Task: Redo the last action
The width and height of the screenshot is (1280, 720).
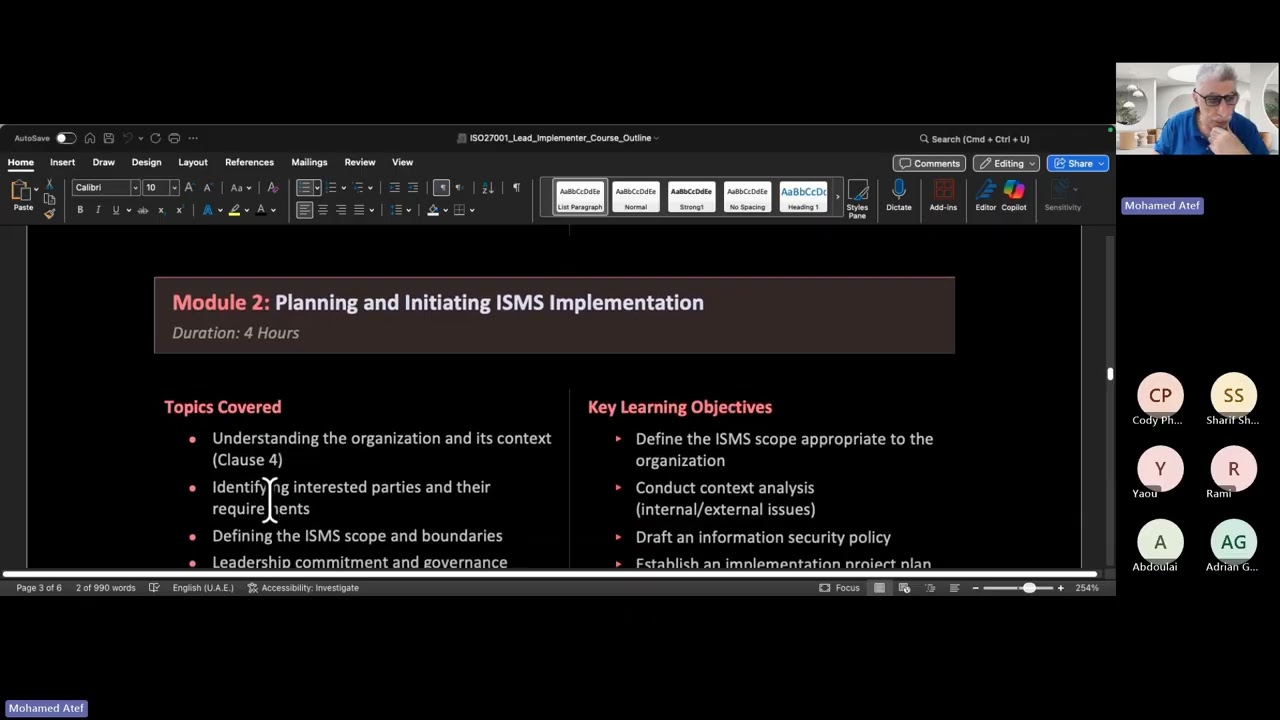Action: click(155, 138)
